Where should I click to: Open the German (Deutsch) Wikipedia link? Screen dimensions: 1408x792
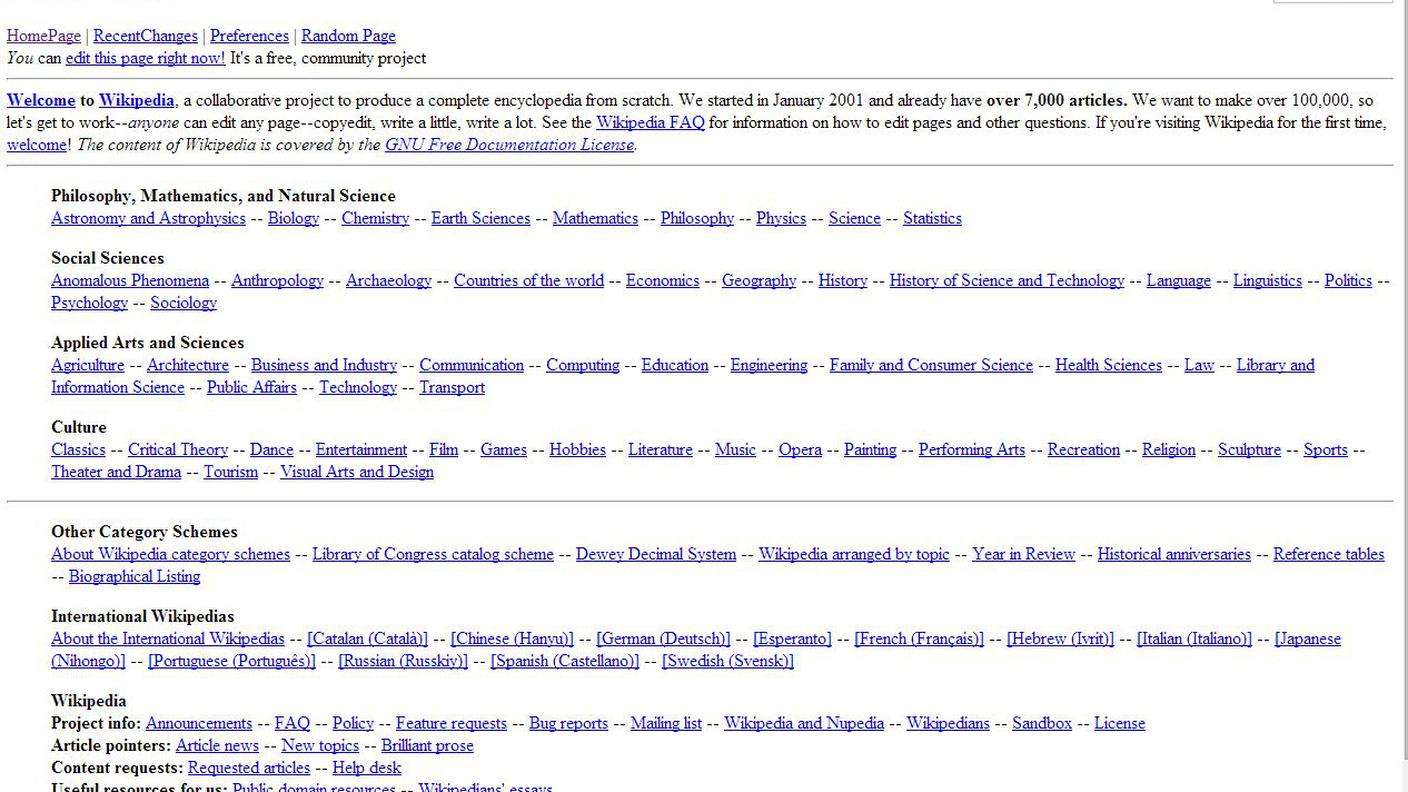tap(663, 639)
